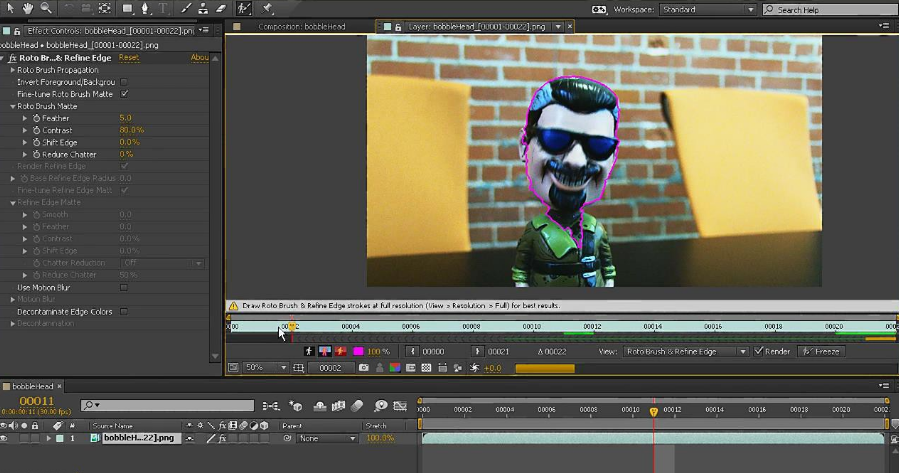Screen dimensions: 899x473
Task: Select the Clone Stamp tool
Action: pyautogui.click(x=203, y=9)
